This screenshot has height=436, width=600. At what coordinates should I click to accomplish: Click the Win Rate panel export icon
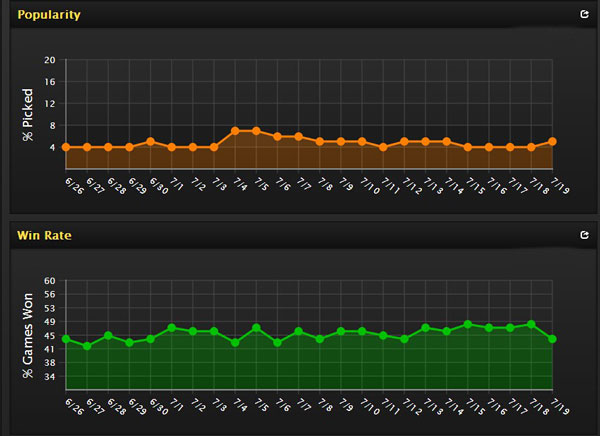click(584, 236)
